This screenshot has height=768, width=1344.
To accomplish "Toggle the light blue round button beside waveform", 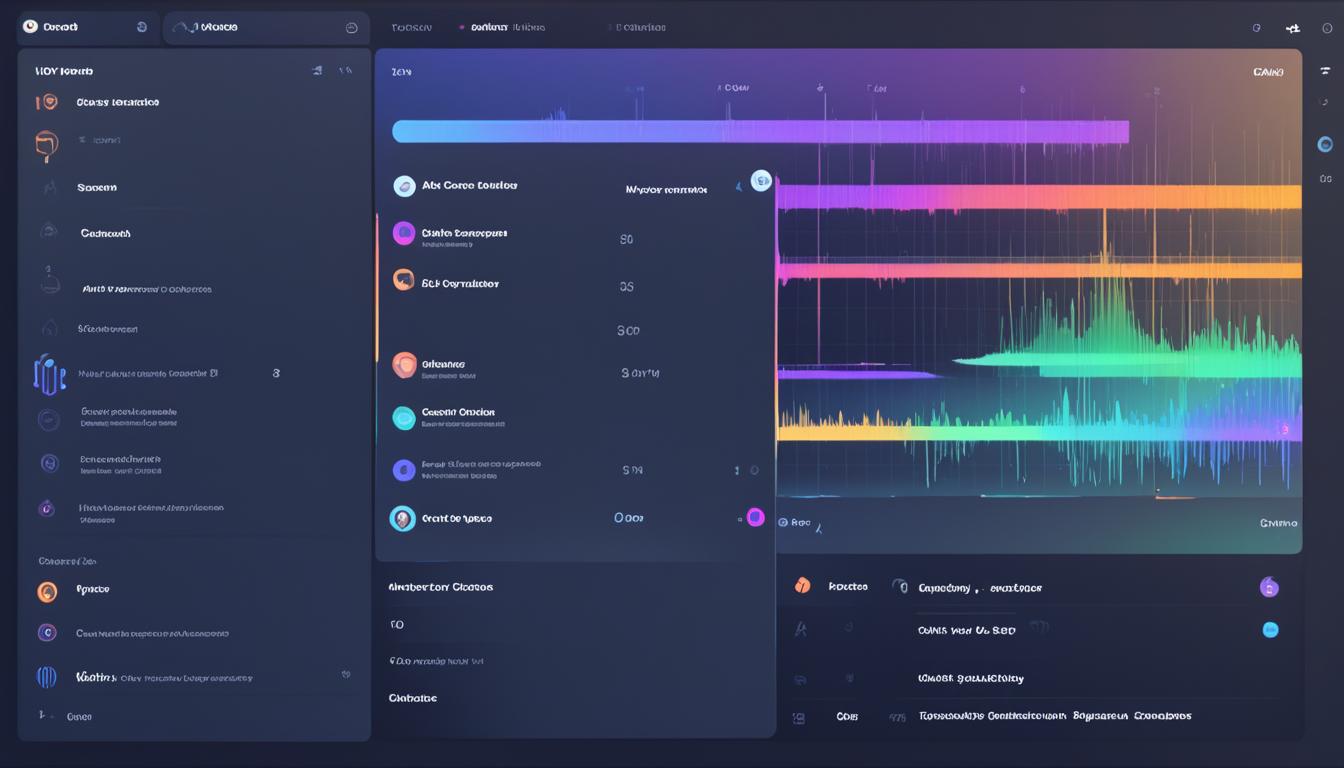I will (x=761, y=181).
